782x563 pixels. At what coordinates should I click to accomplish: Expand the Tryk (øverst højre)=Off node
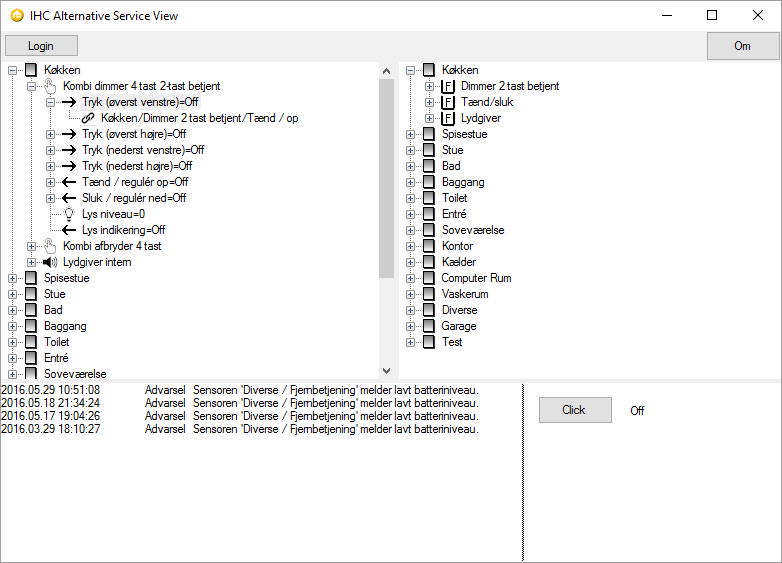click(x=50, y=134)
